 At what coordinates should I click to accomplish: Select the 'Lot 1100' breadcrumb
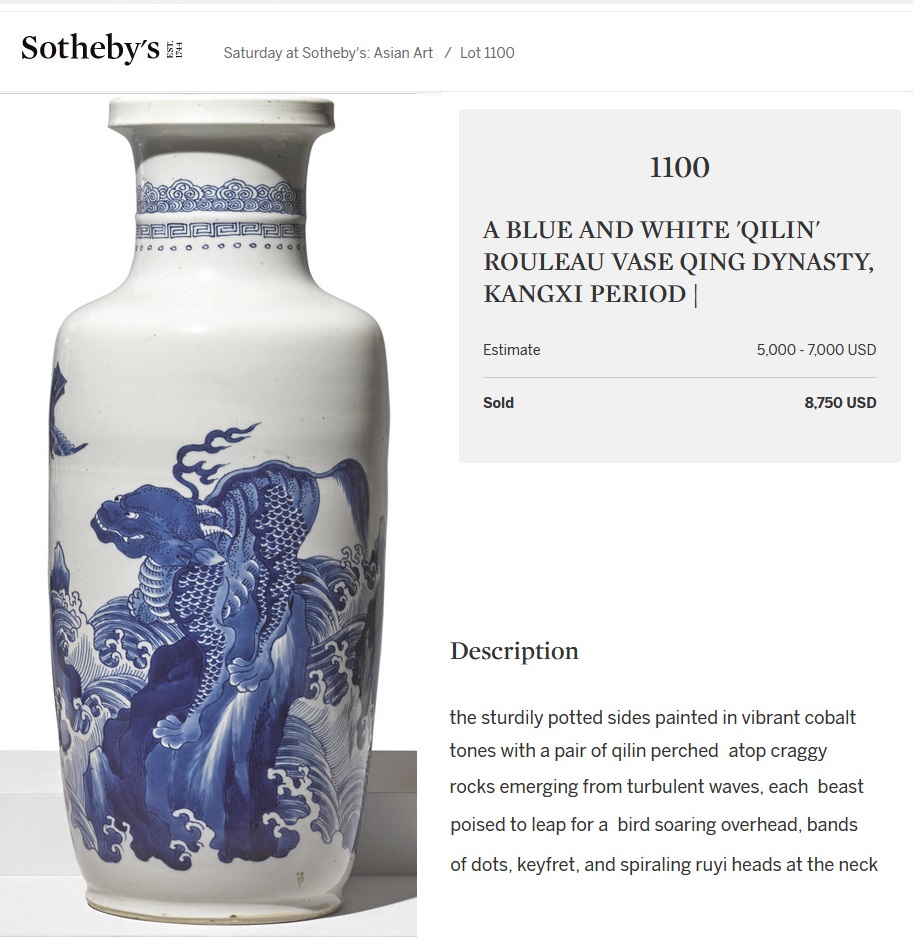(x=487, y=53)
